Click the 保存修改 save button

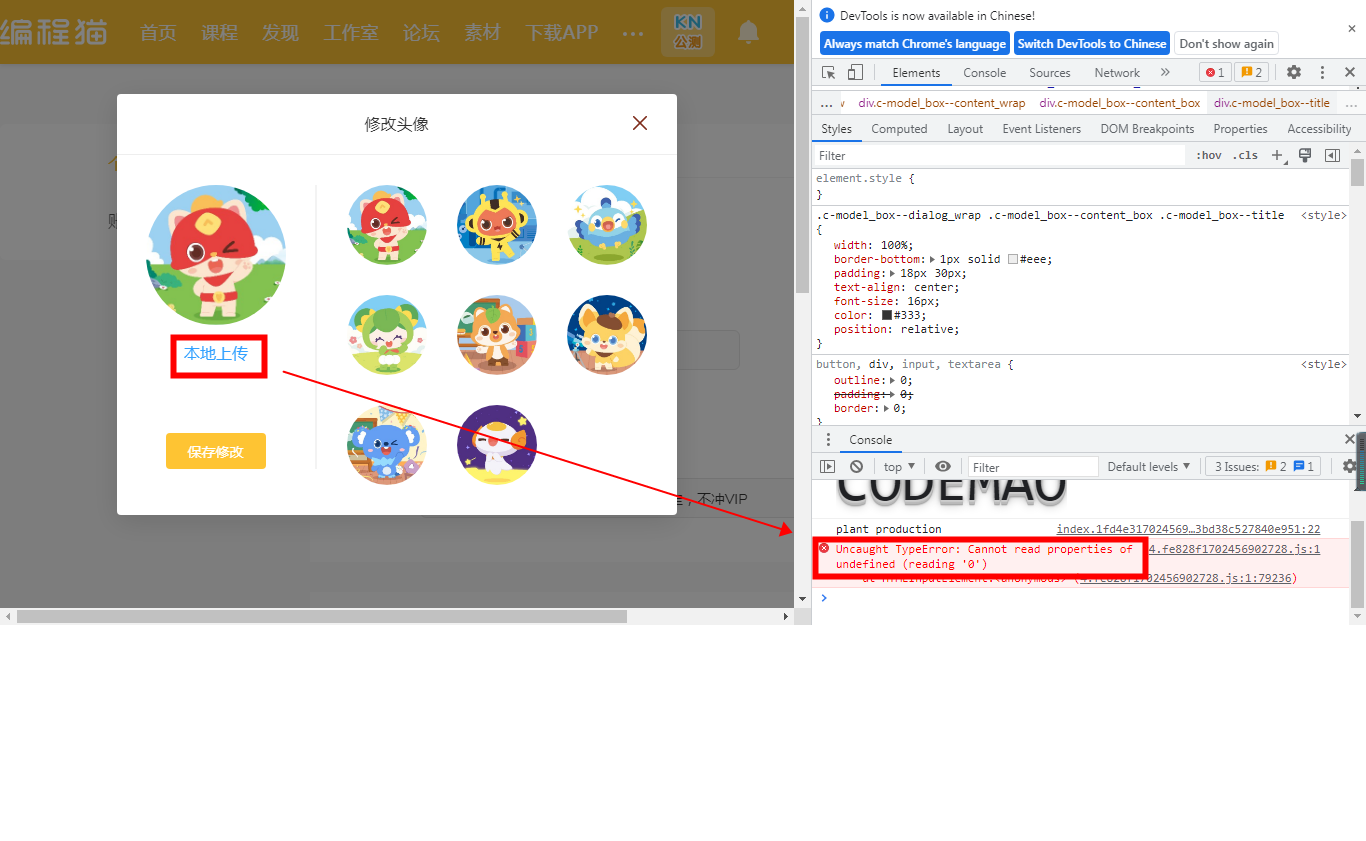click(x=216, y=451)
